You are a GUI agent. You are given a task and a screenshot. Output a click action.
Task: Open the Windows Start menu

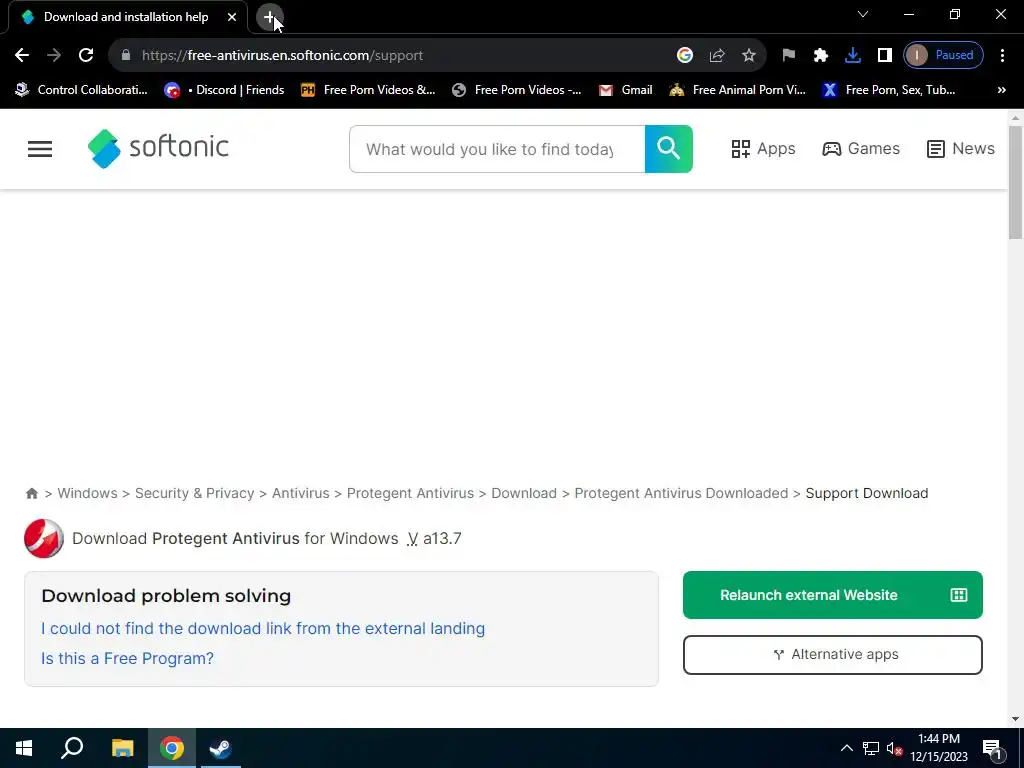point(24,748)
